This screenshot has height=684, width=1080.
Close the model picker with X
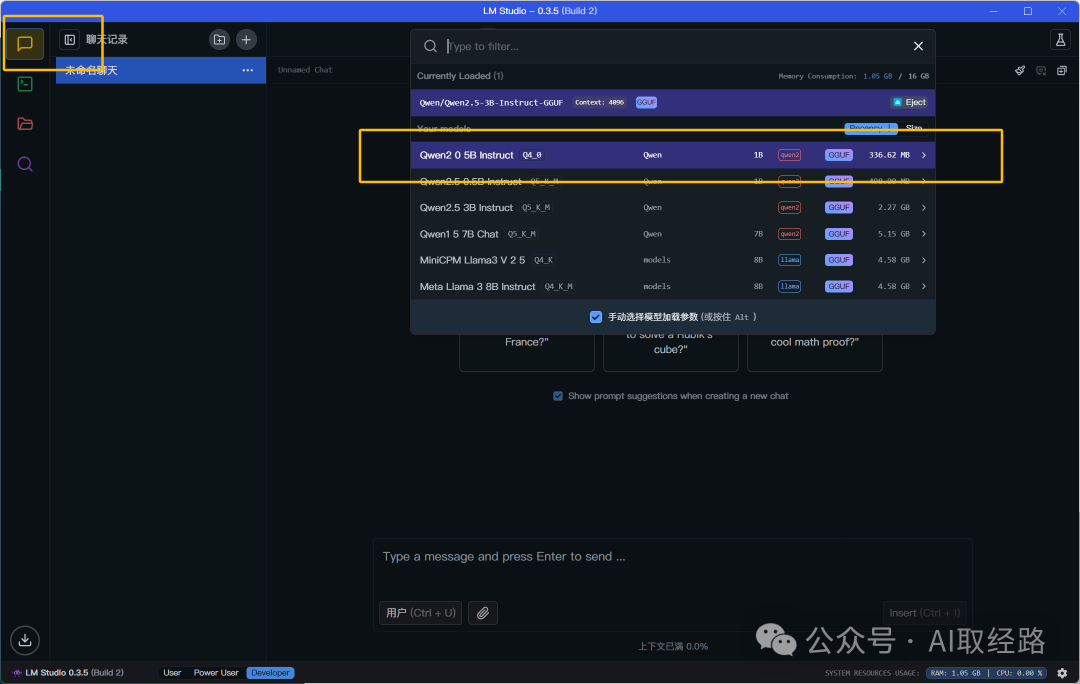pyautogui.click(x=918, y=46)
